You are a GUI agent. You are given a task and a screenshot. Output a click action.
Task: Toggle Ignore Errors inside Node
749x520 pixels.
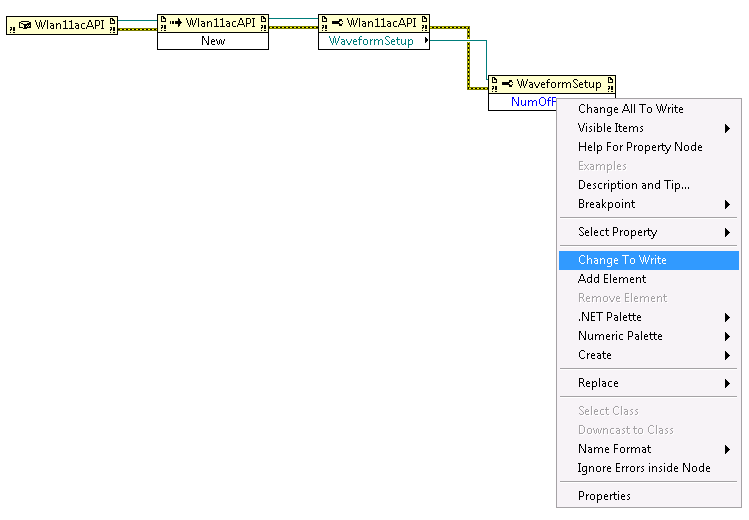644,468
